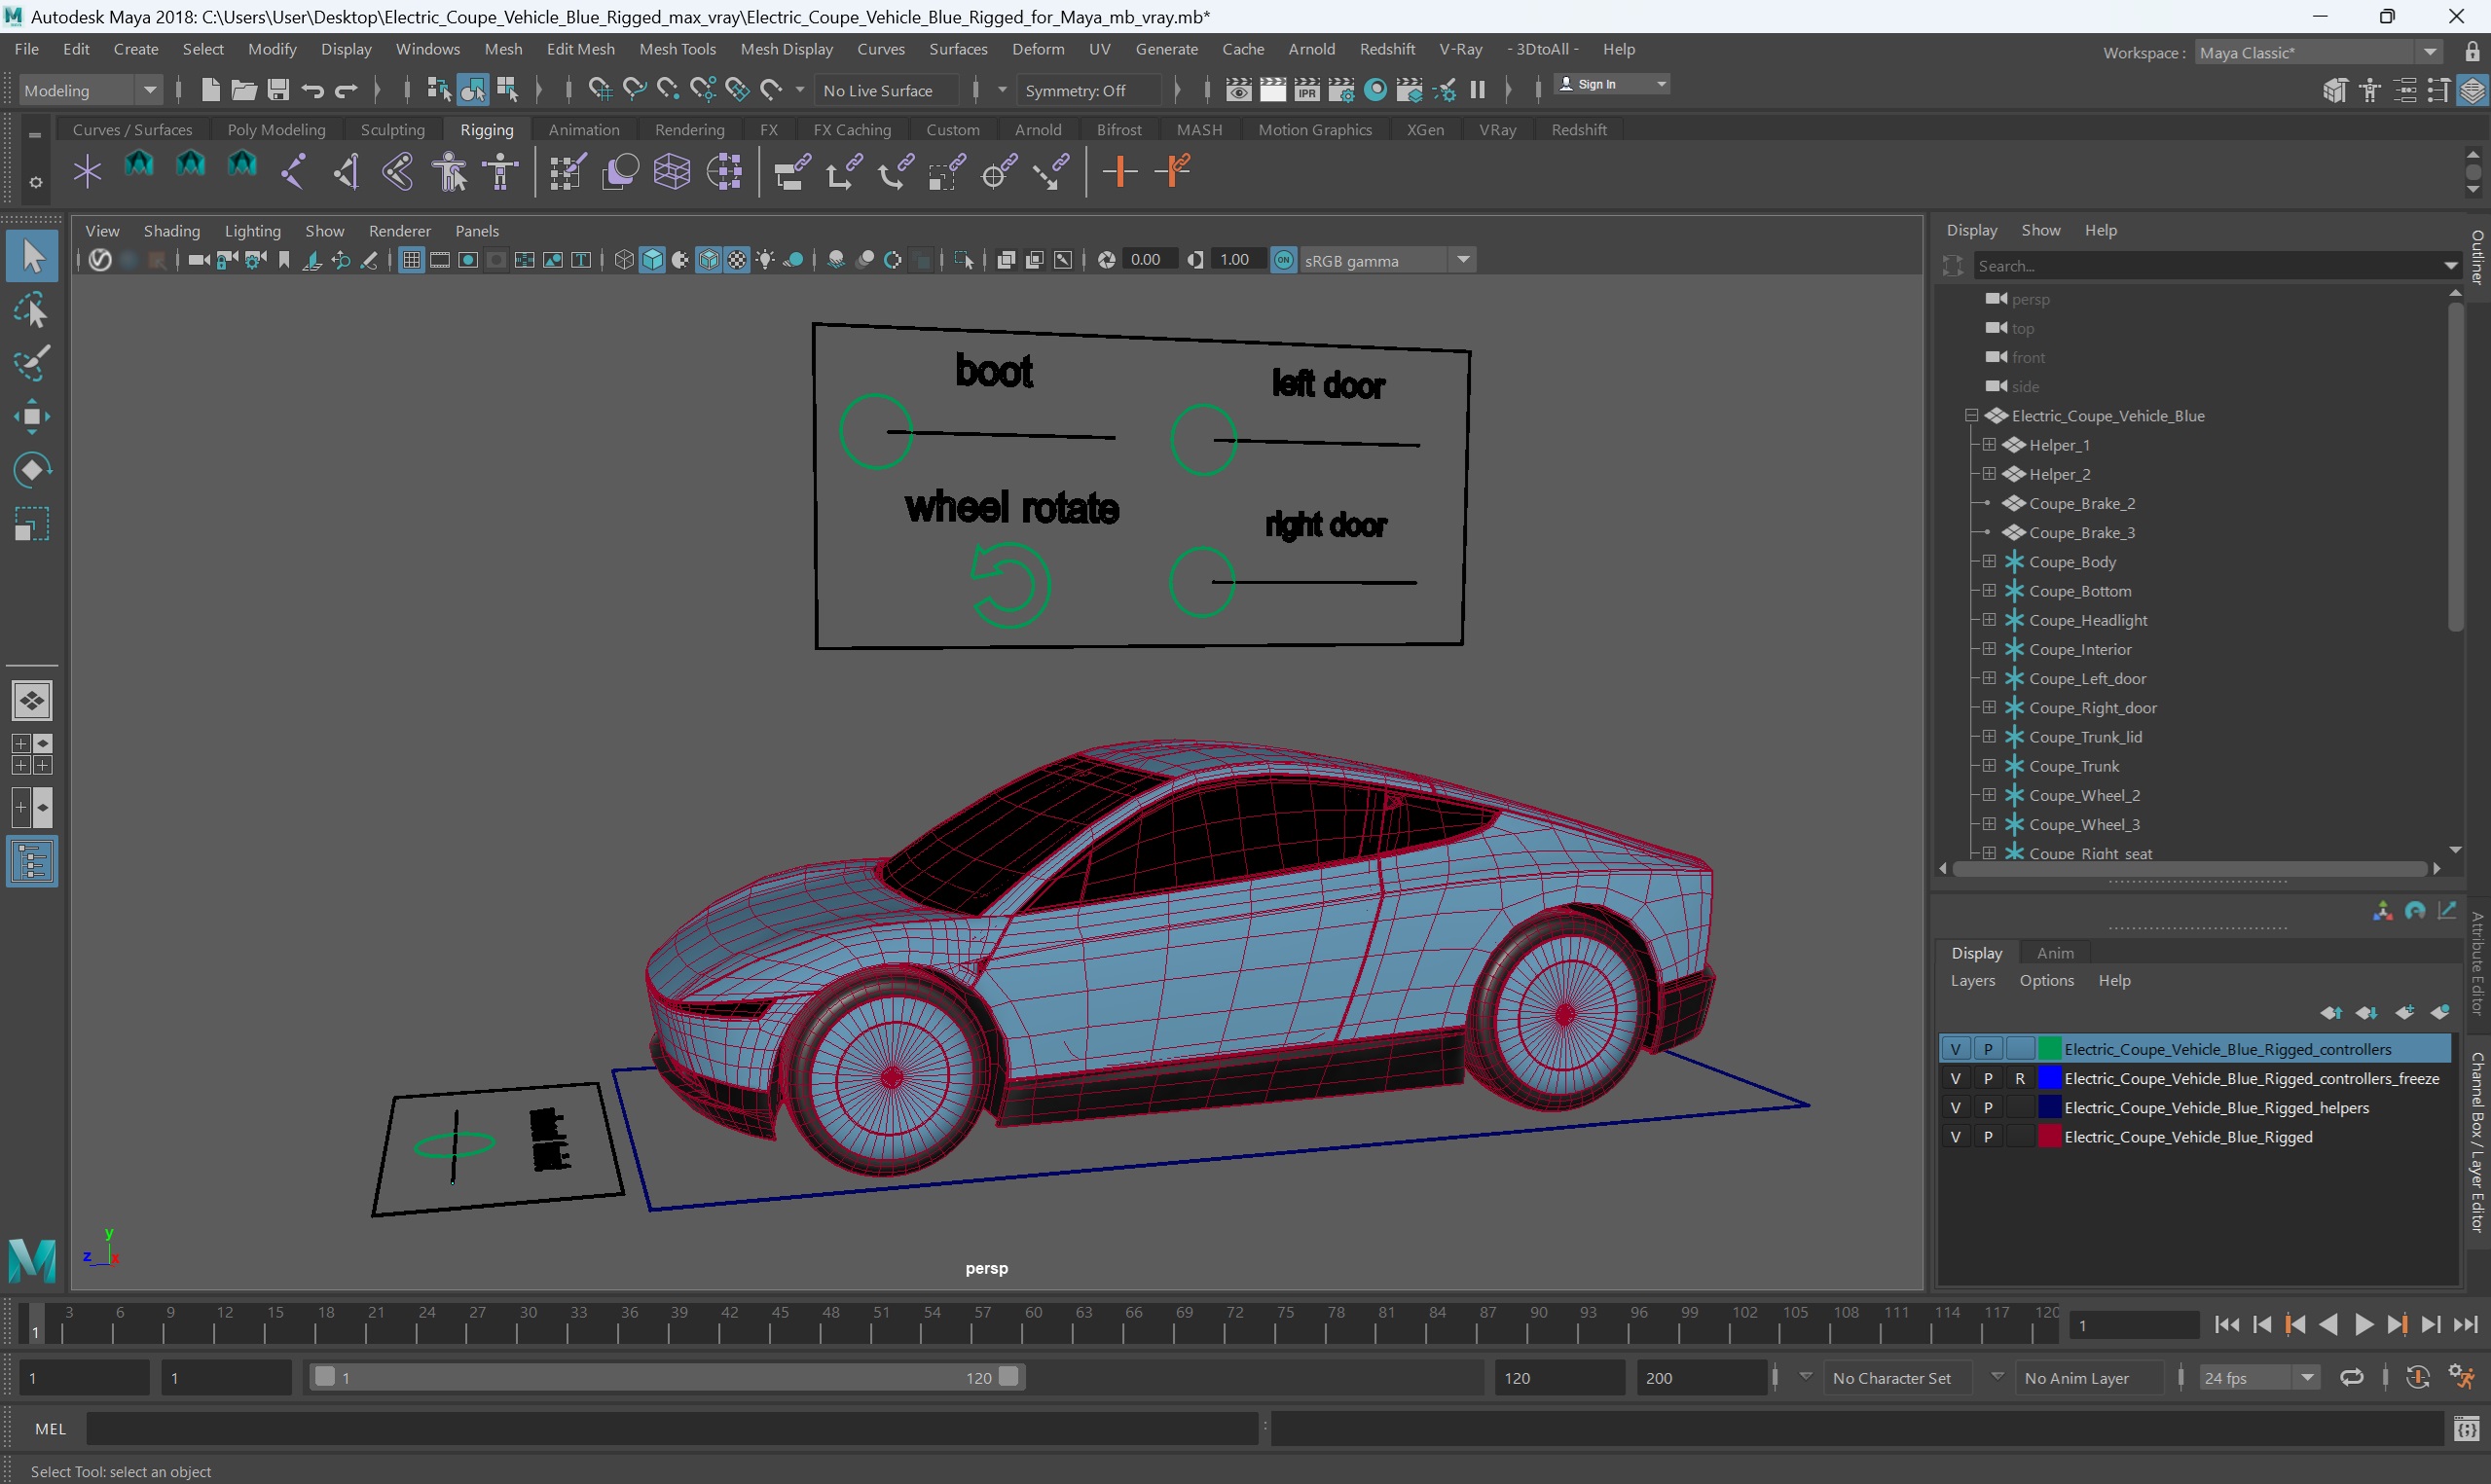Activate the Paint selection tool
Image resolution: width=2491 pixels, height=1484 pixels.
[32, 364]
